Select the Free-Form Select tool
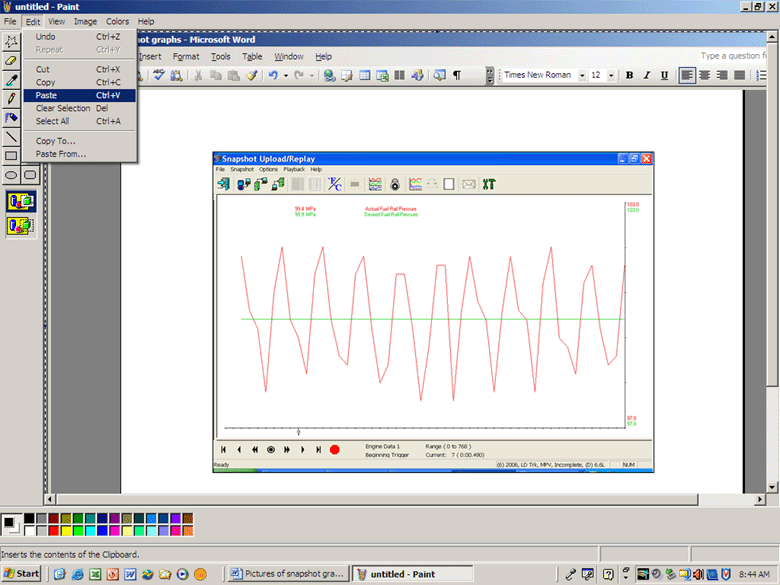The width and height of the screenshot is (780, 585). 12,41
